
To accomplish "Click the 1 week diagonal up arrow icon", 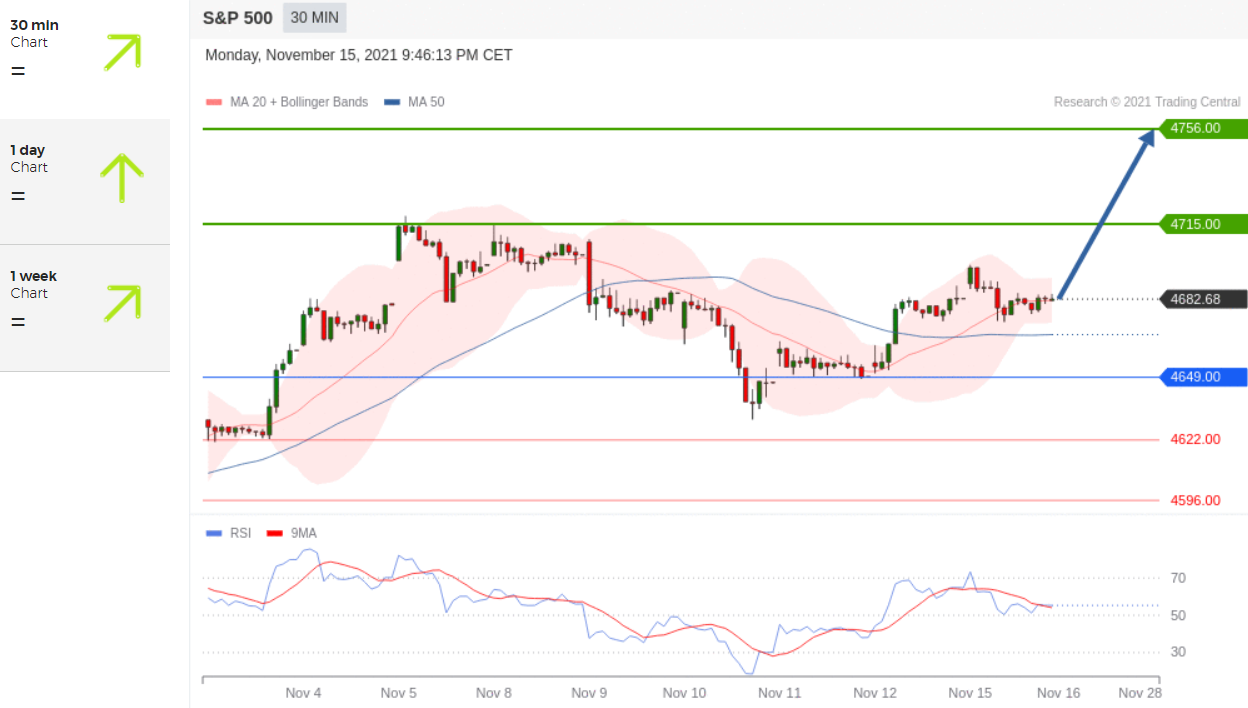I will (x=122, y=304).
